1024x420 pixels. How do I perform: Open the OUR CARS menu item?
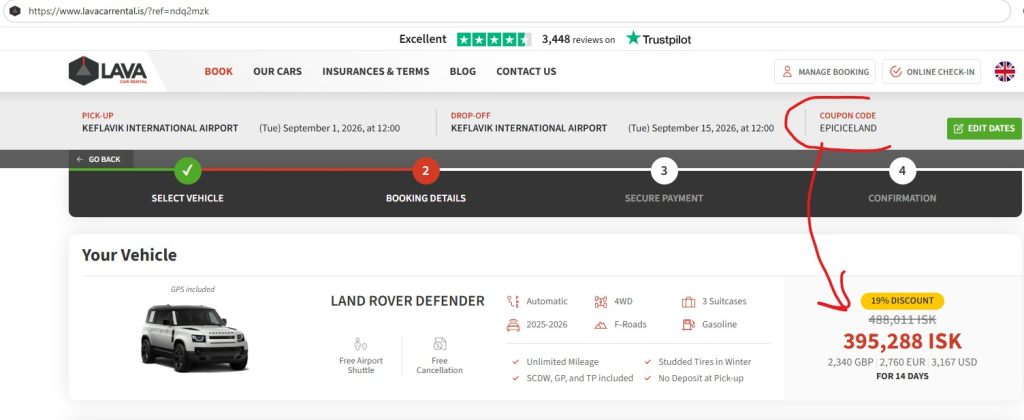(x=278, y=71)
